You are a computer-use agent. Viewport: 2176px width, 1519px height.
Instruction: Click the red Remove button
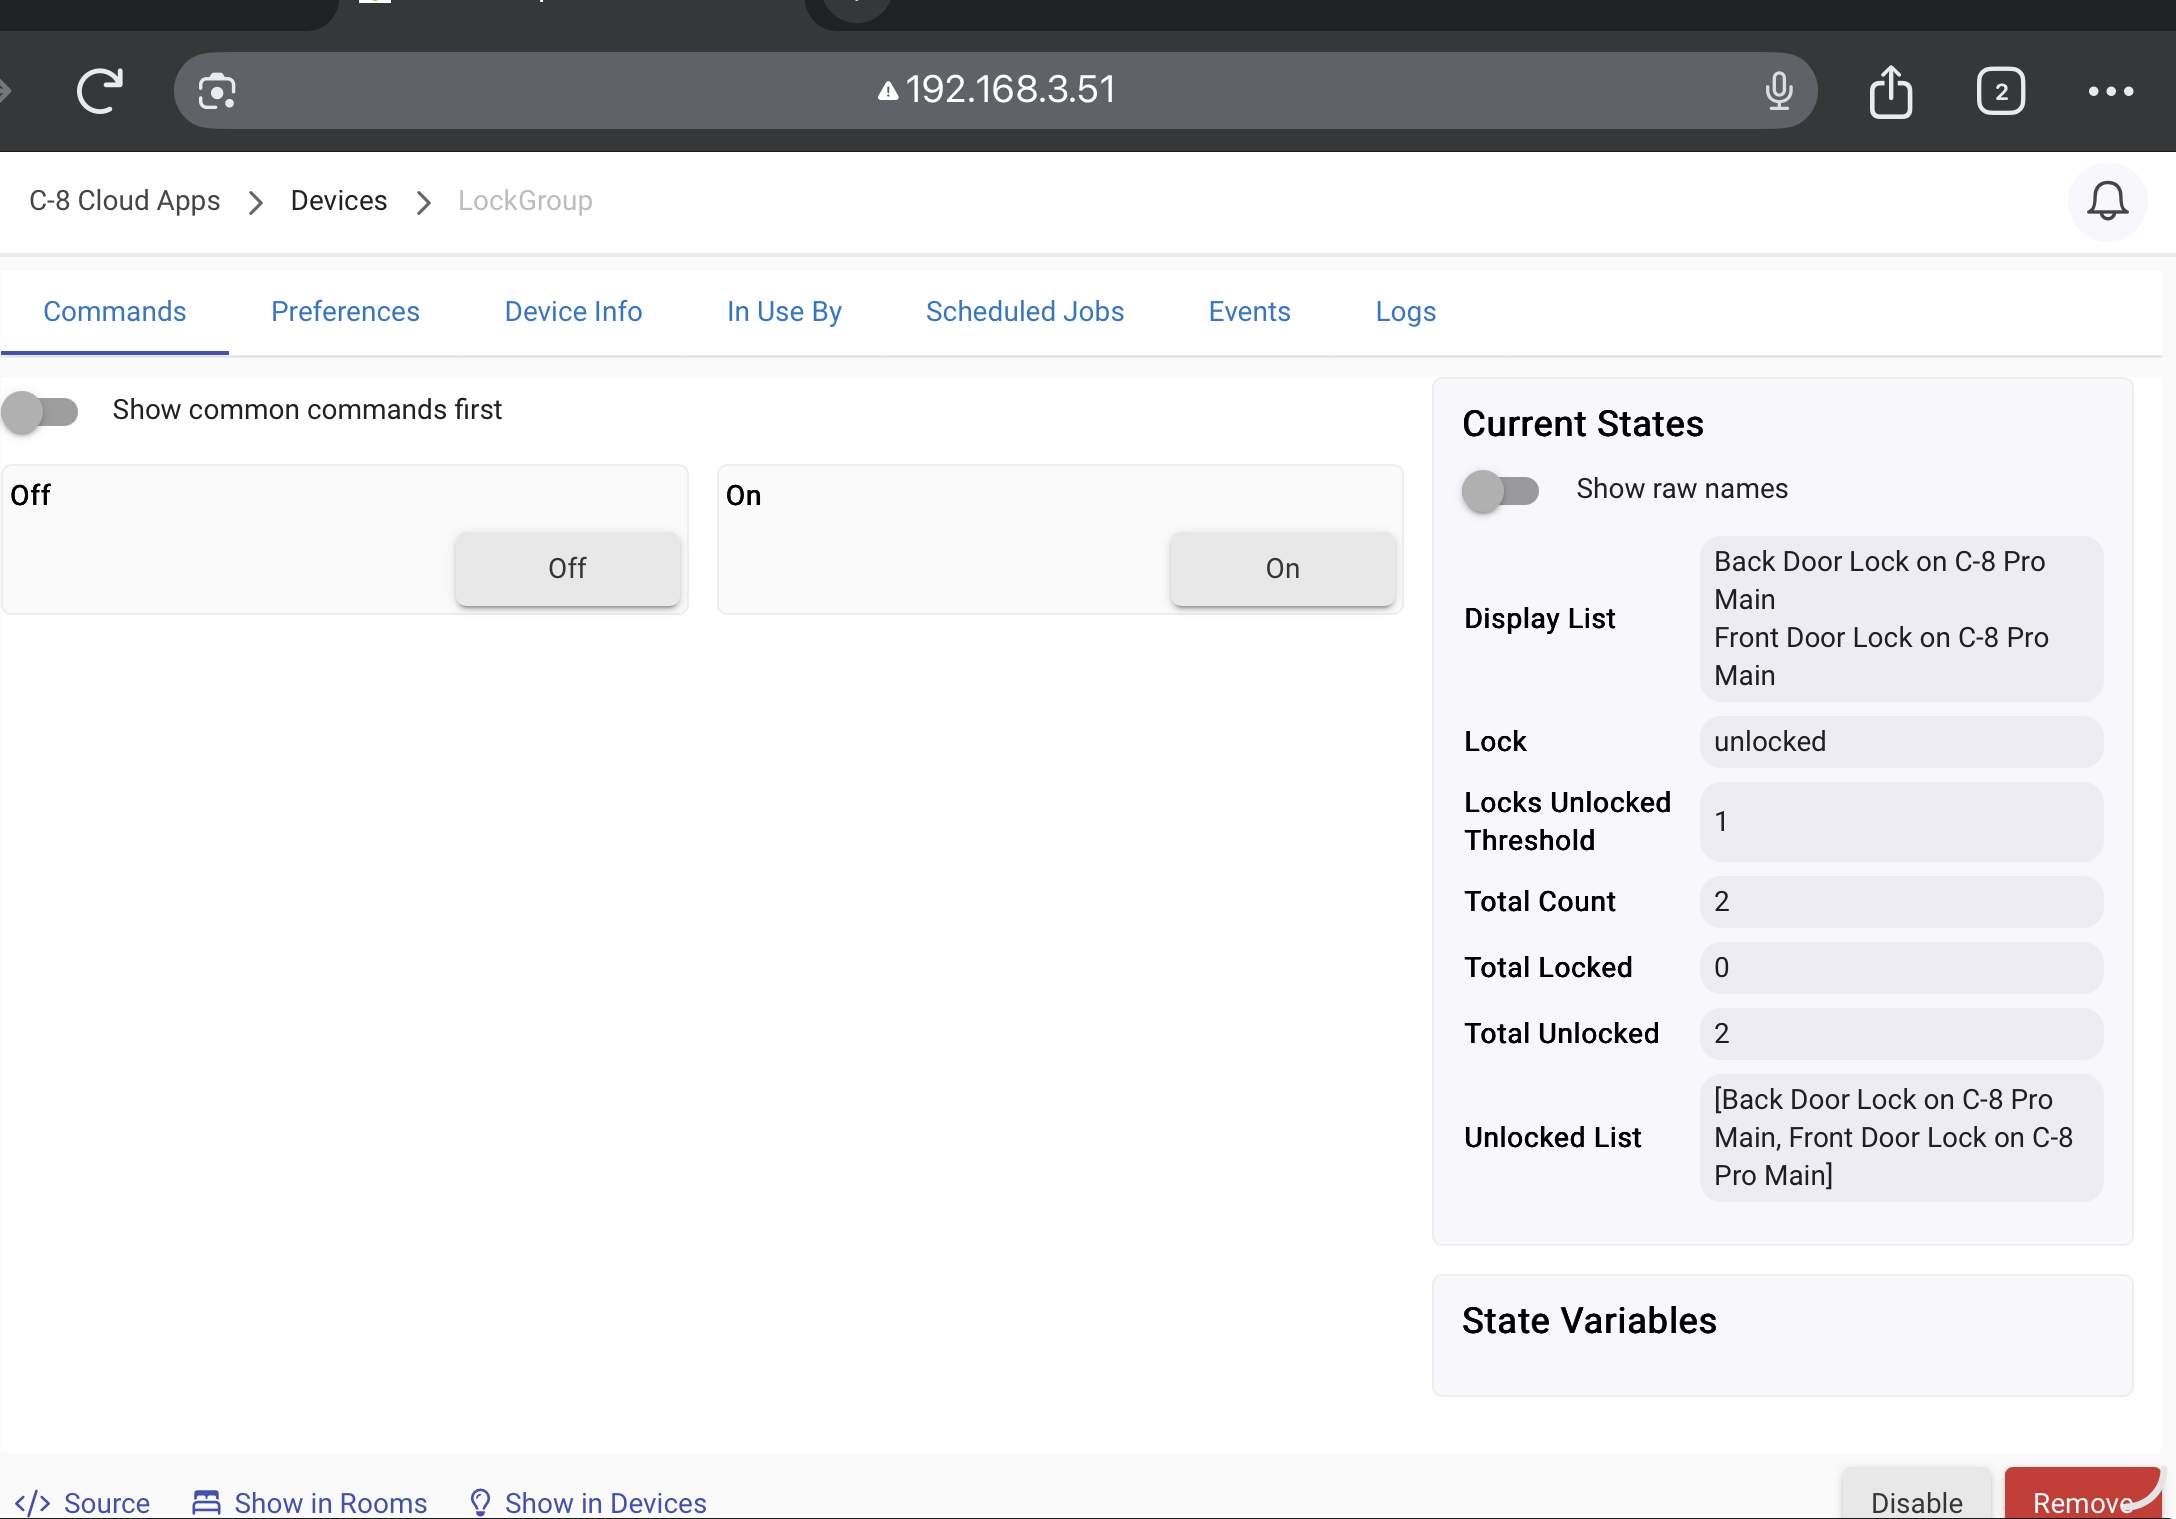coord(2082,1499)
